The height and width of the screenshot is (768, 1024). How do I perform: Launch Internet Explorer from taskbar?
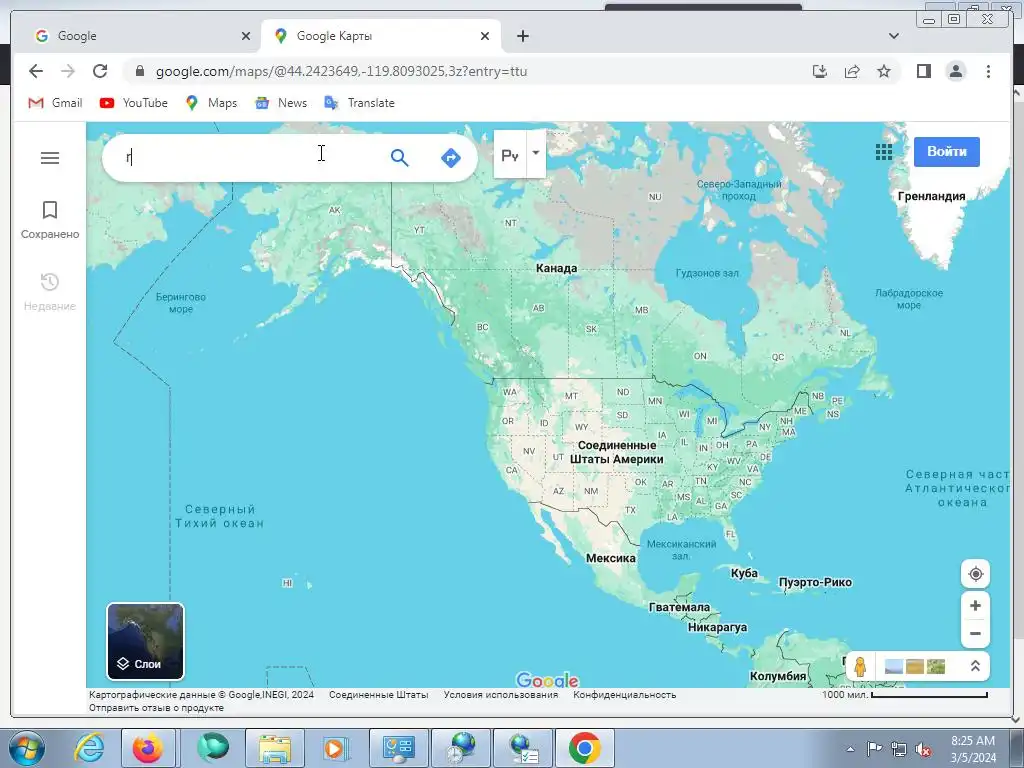(89, 748)
